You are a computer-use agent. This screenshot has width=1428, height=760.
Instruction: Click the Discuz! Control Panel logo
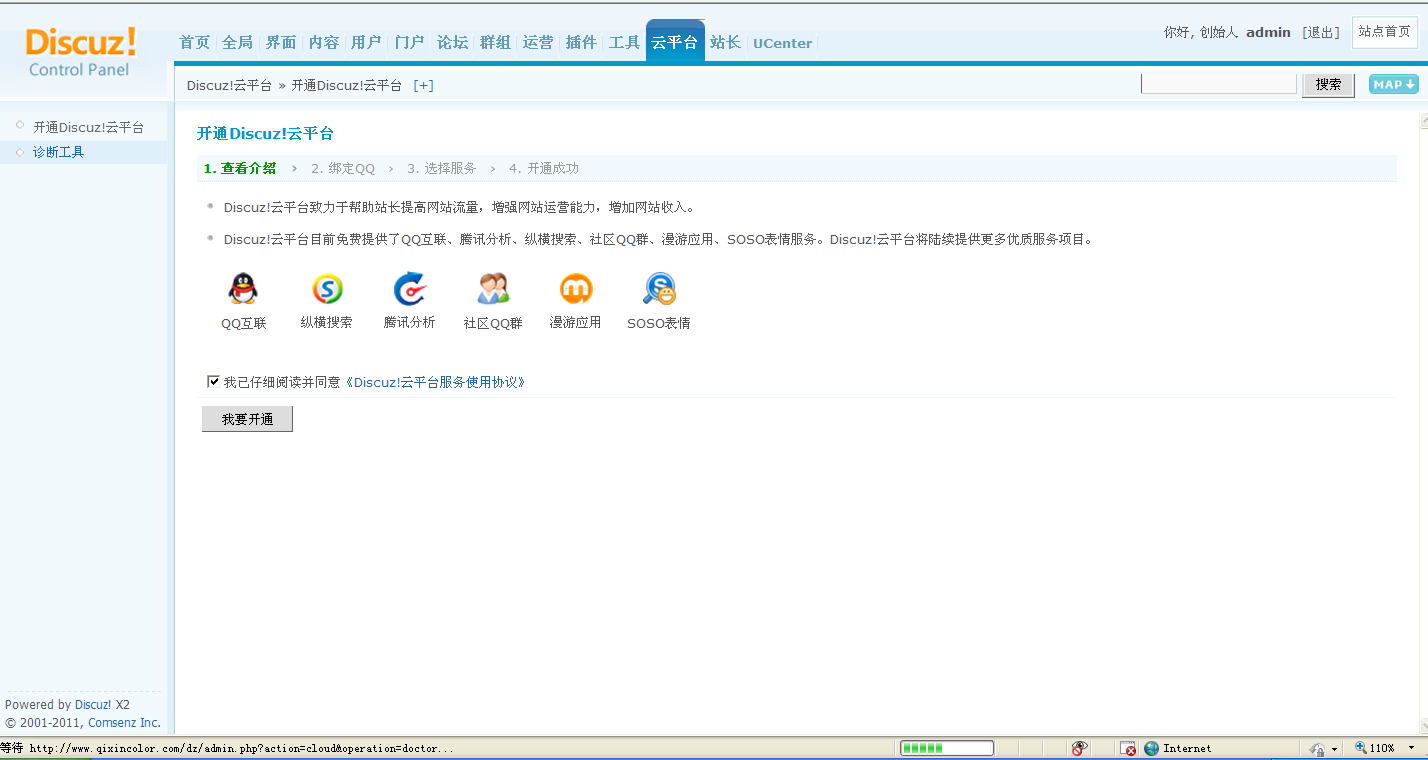tap(81, 52)
